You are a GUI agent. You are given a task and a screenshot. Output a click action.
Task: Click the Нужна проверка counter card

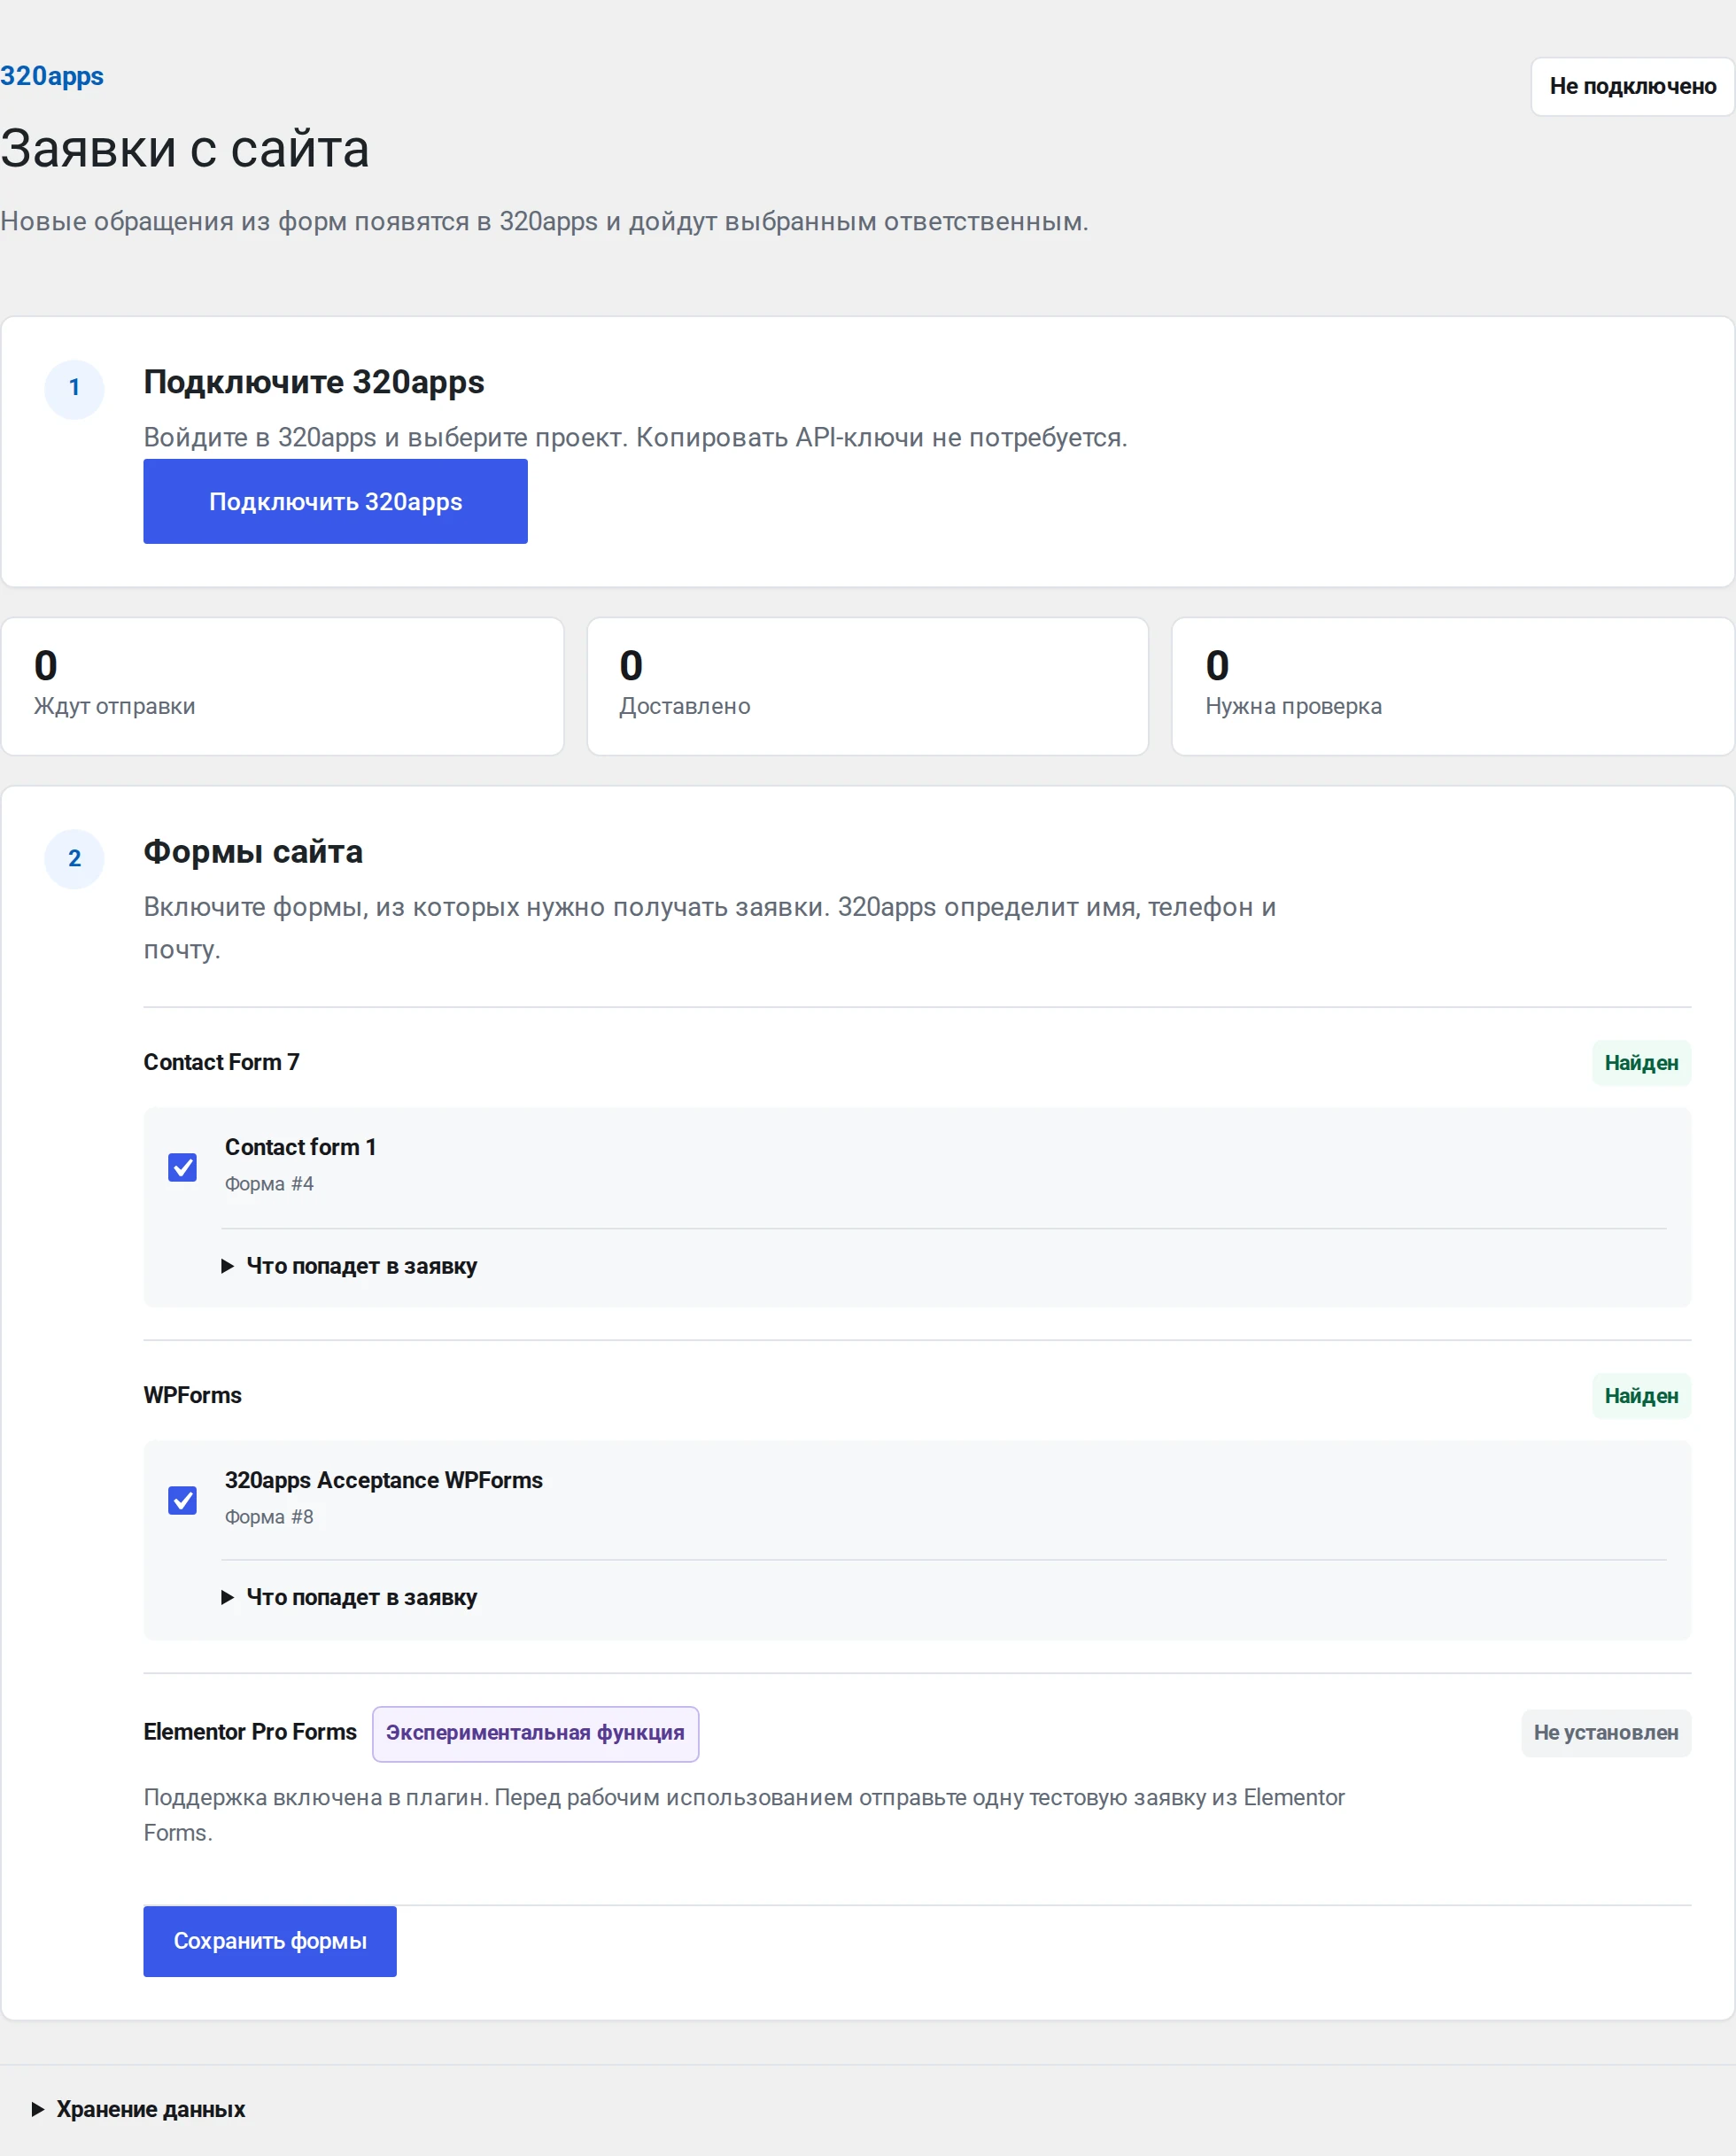pos(1452,686)
